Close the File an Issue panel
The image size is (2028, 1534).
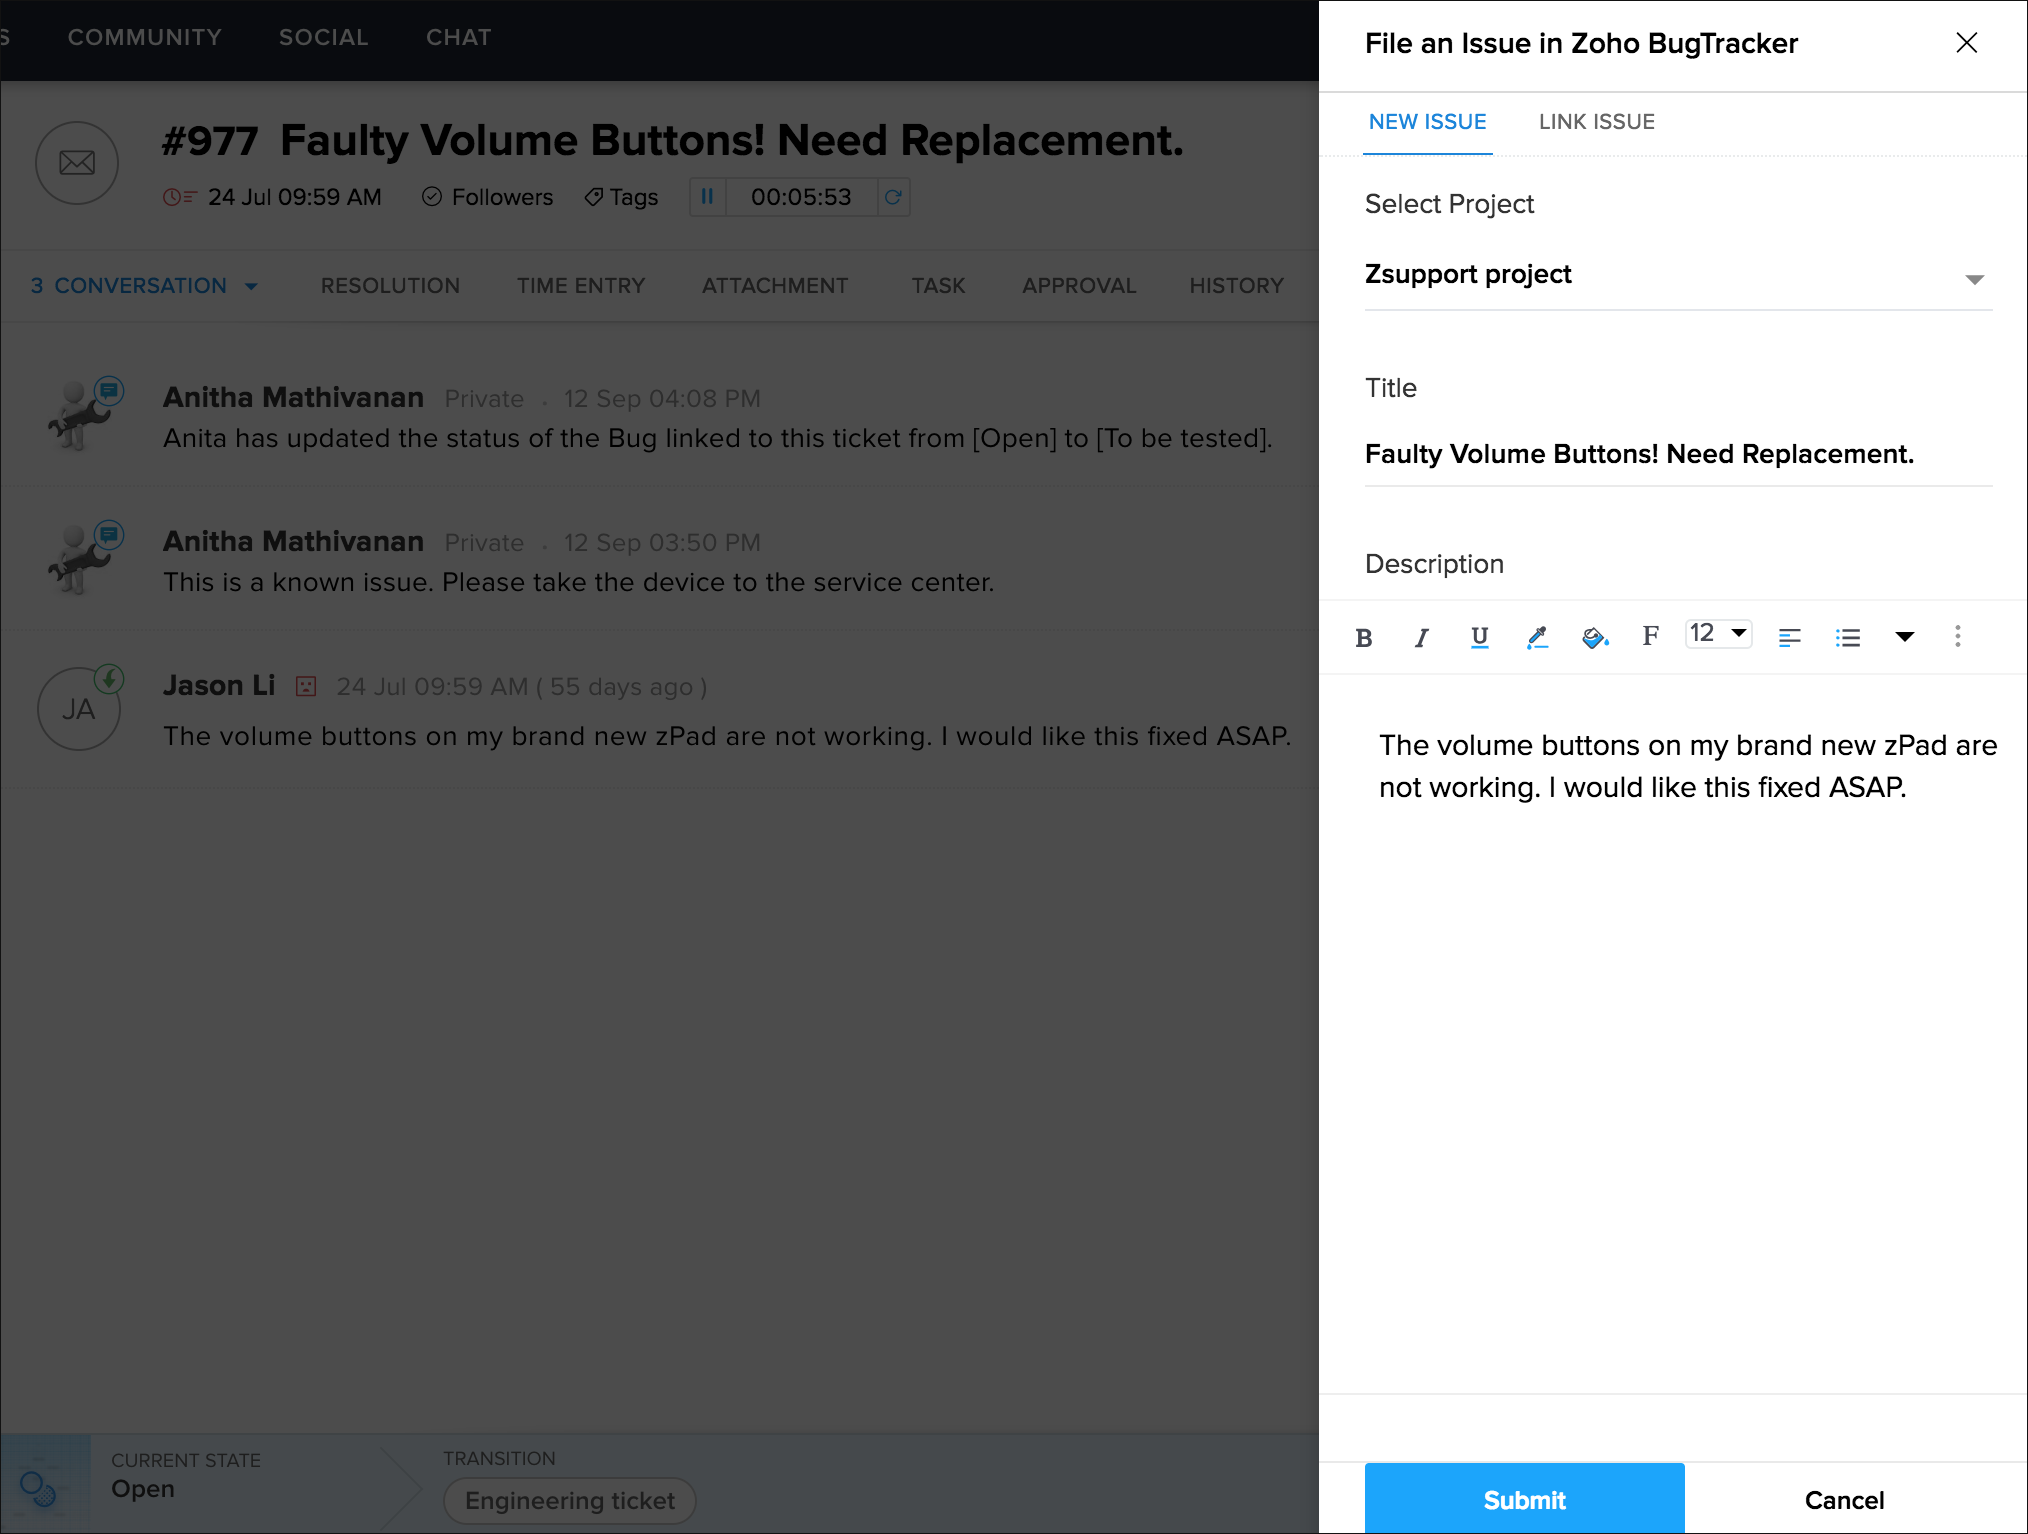tap(1966, 43)
